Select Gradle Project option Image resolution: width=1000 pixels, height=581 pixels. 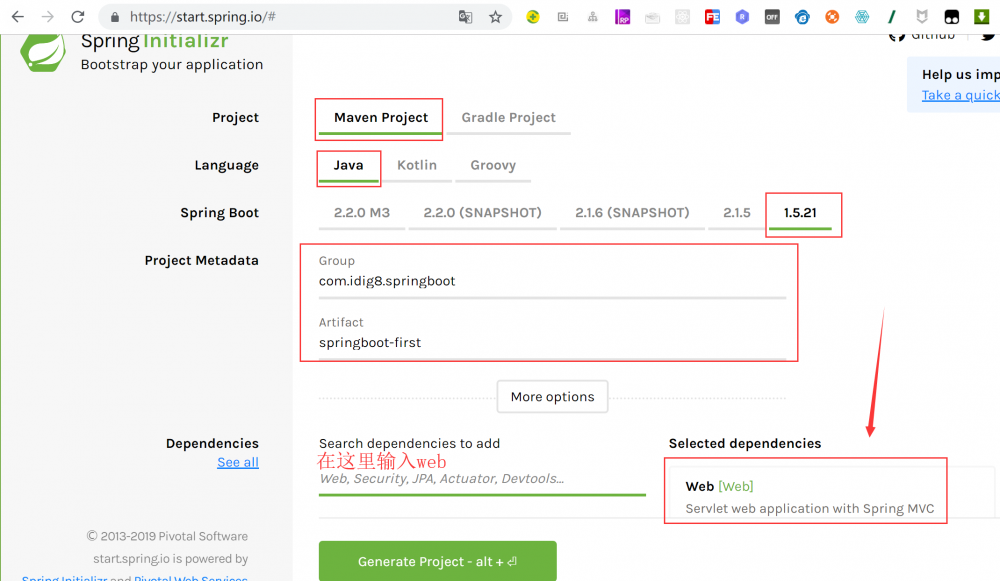coord(508,118)
